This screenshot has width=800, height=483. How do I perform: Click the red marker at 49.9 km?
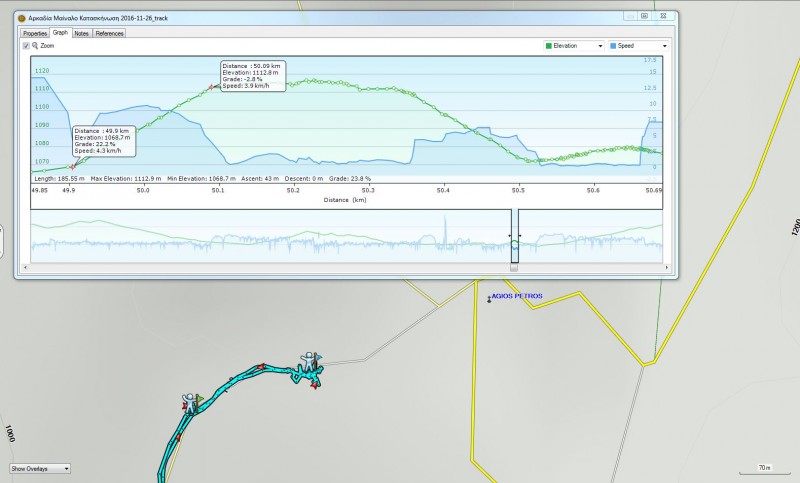tap(72, 167)
